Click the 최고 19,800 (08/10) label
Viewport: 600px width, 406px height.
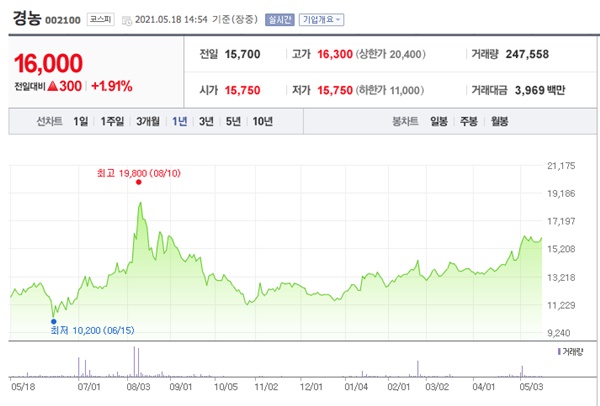[139, 173]
